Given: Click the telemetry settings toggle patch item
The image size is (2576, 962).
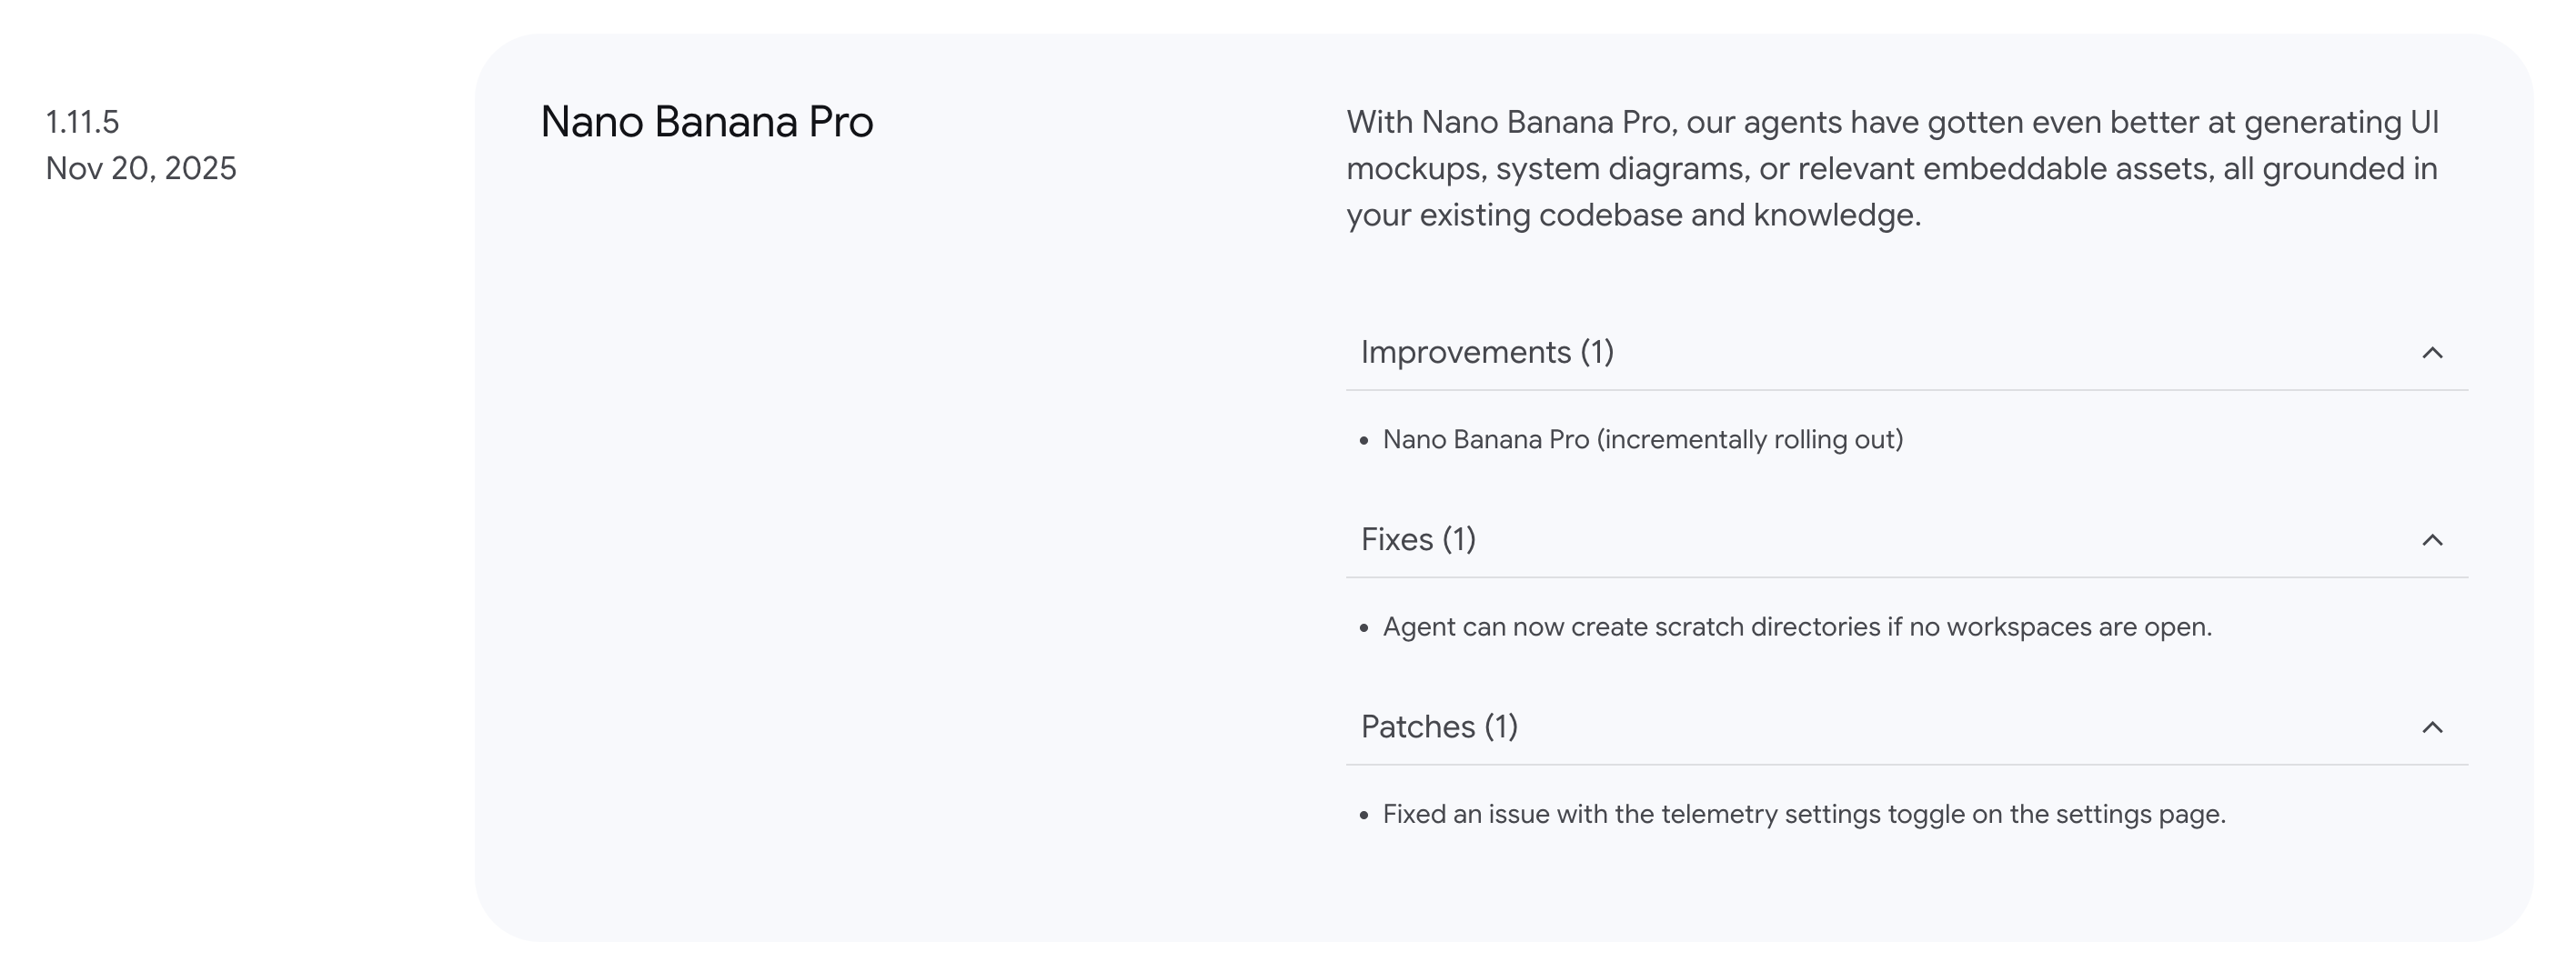Looking at the screenshot, I should pos(1804,814).
